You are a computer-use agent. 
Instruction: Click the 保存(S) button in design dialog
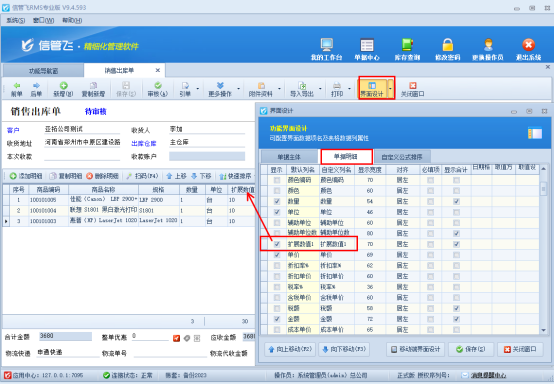471,349
